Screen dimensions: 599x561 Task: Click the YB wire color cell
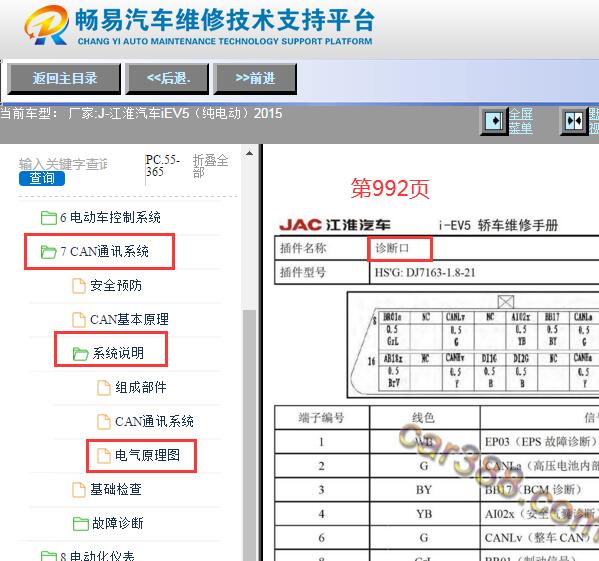424,514
